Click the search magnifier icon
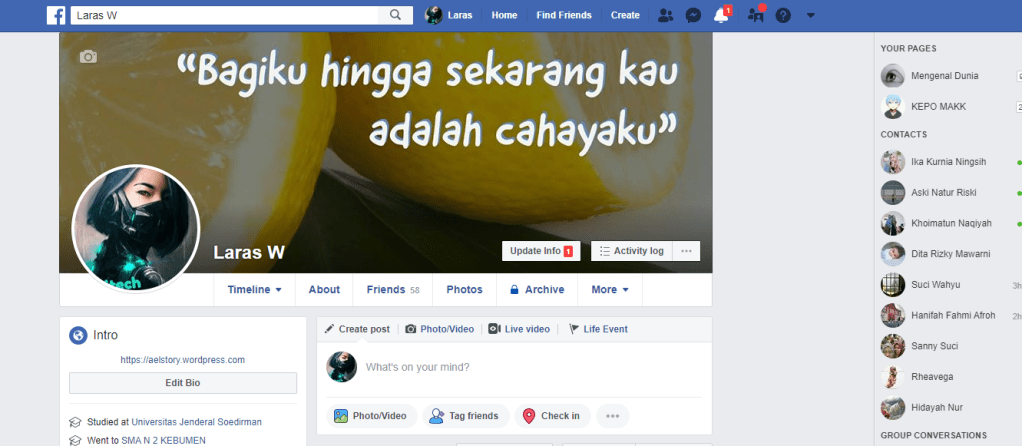 pos(396,15)
